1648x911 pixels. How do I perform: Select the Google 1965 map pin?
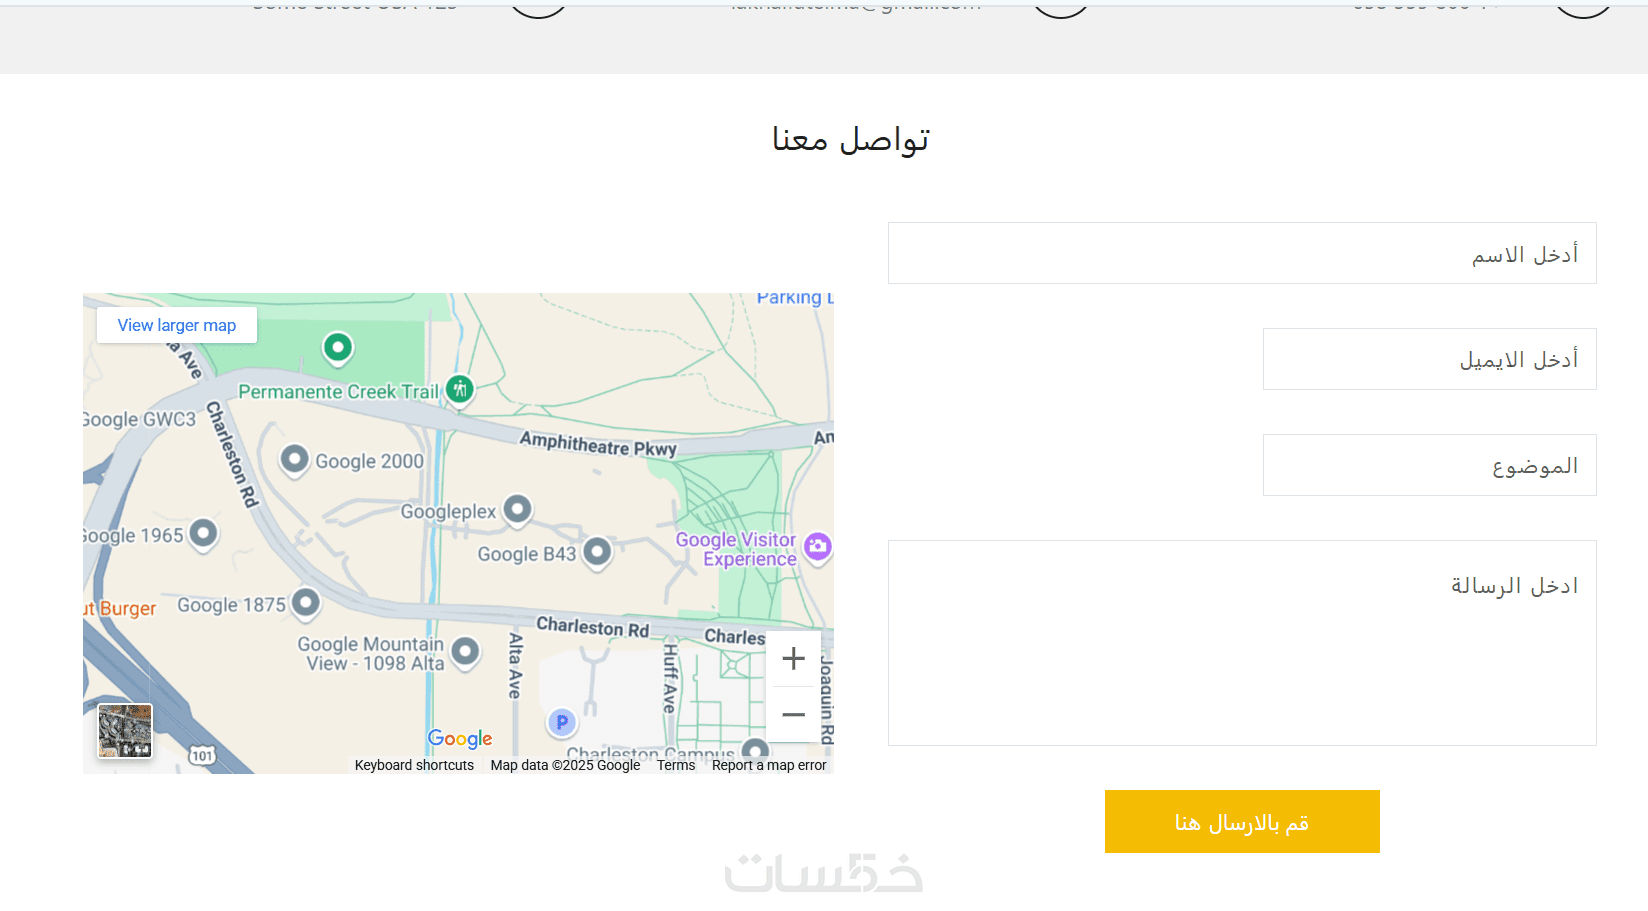click(x=203, y=534)
